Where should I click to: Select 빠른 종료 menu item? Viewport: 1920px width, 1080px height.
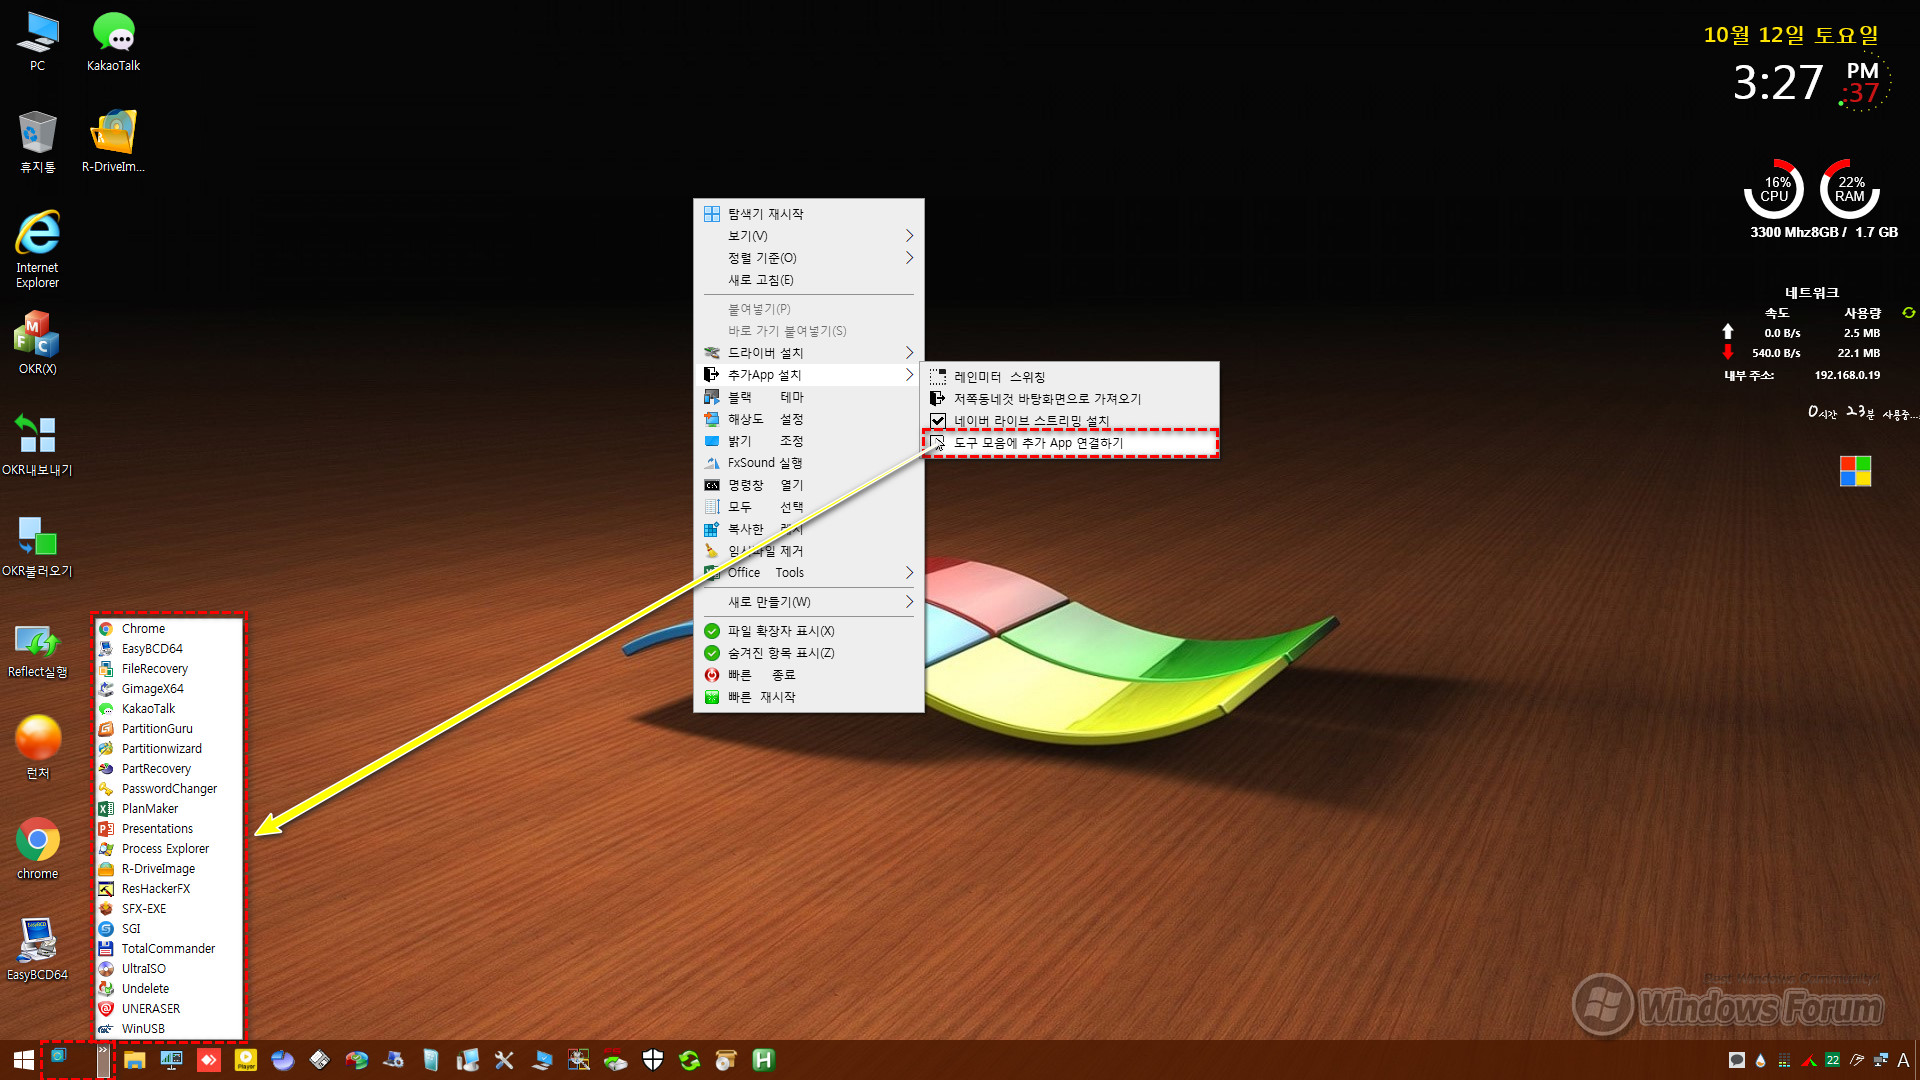tap(808, 675)
